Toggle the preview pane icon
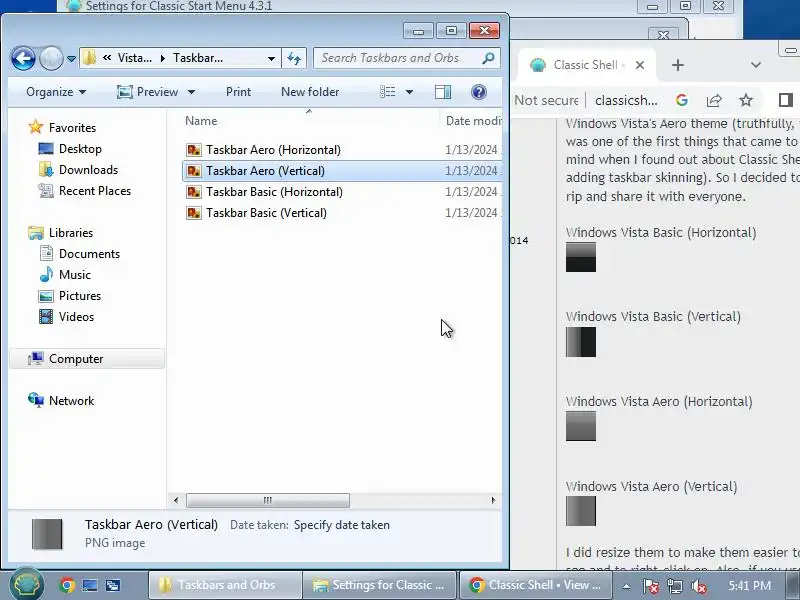 pyautogui.click(x=443, y=92)
